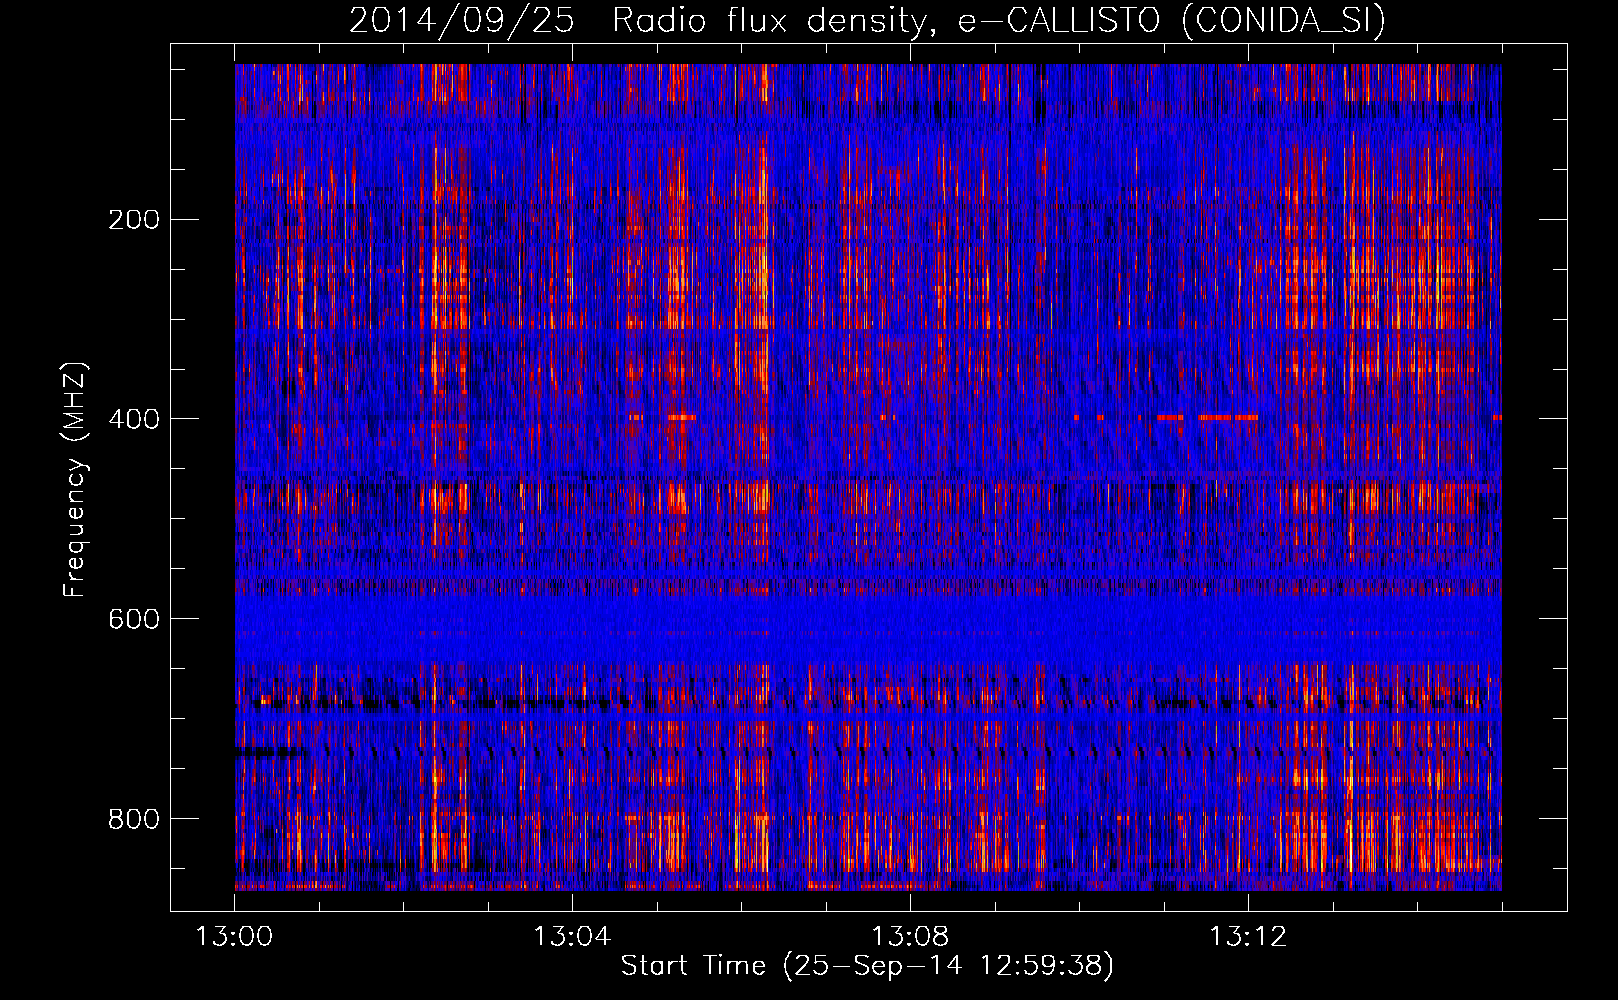The height and width of the screenshot is (1000, 1618).
Task: Click the Start Time axis label text
Action: [x=867, y=966]
